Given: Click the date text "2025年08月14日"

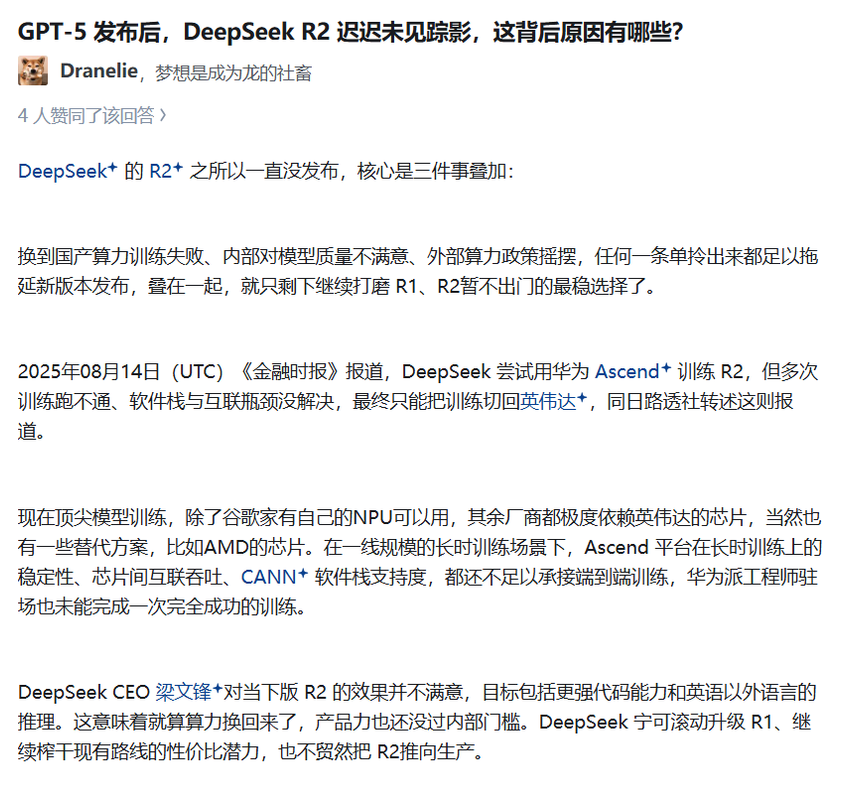Looking at the screenshot, I should click(89, 371).
